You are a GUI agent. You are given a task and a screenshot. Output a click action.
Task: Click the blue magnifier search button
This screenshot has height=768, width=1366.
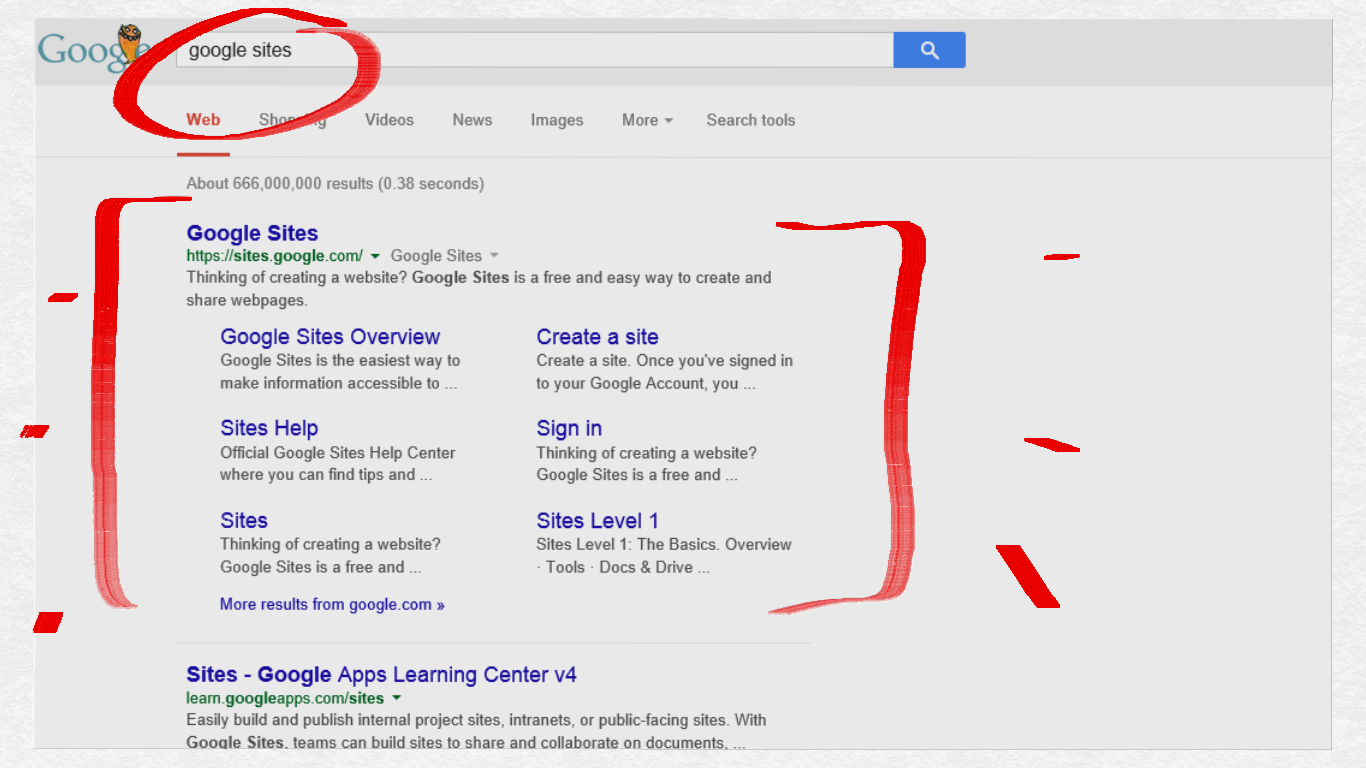pos(929,50)
